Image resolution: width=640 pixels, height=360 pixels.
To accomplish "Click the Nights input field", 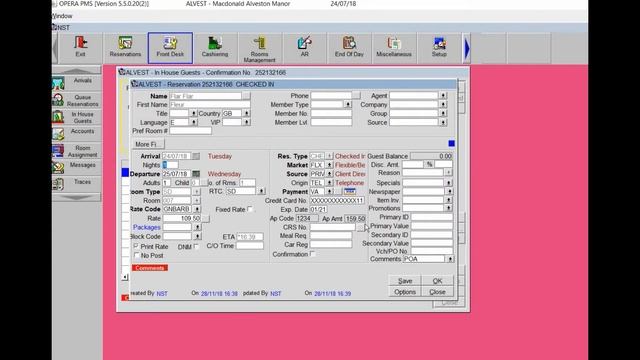I will coord(171,165).
